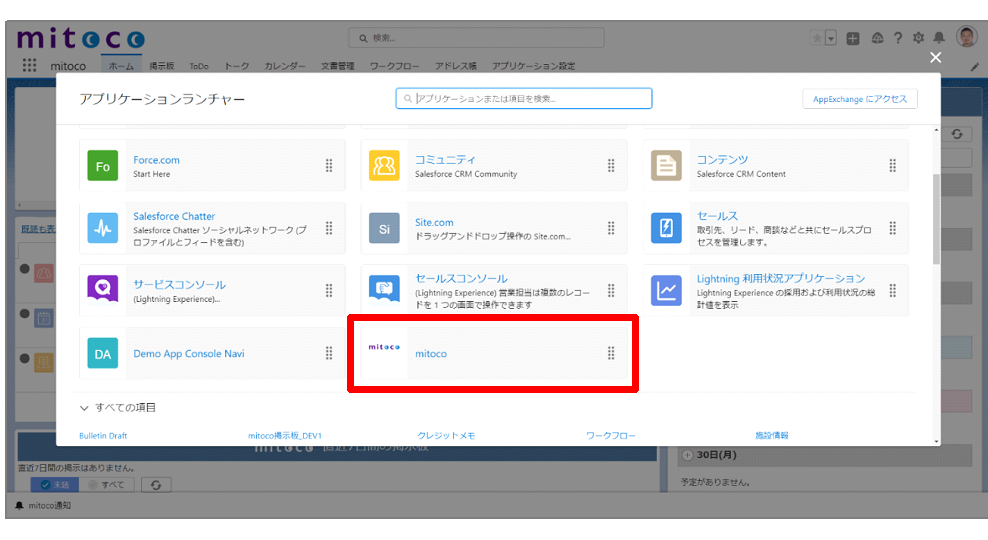The image size is (988, 540).
Task: Switch to the 掲示板 tab
Action: coord(162,66)
